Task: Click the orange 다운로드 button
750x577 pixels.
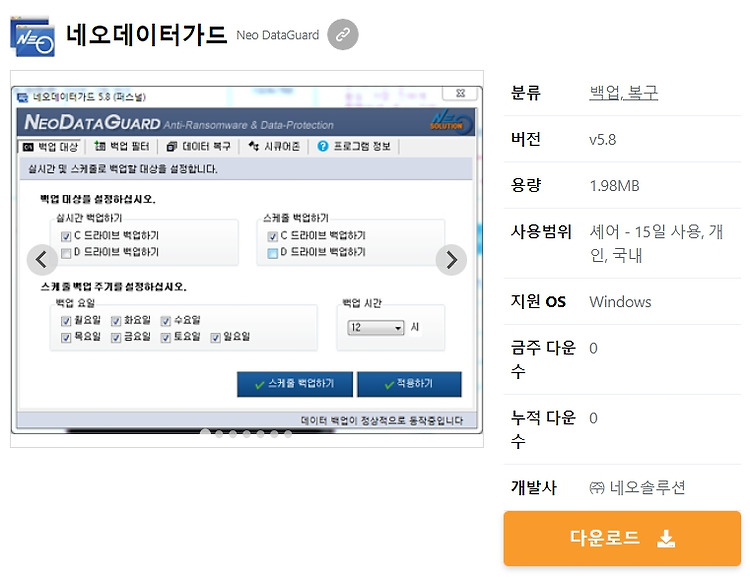Action: (622, 538)
